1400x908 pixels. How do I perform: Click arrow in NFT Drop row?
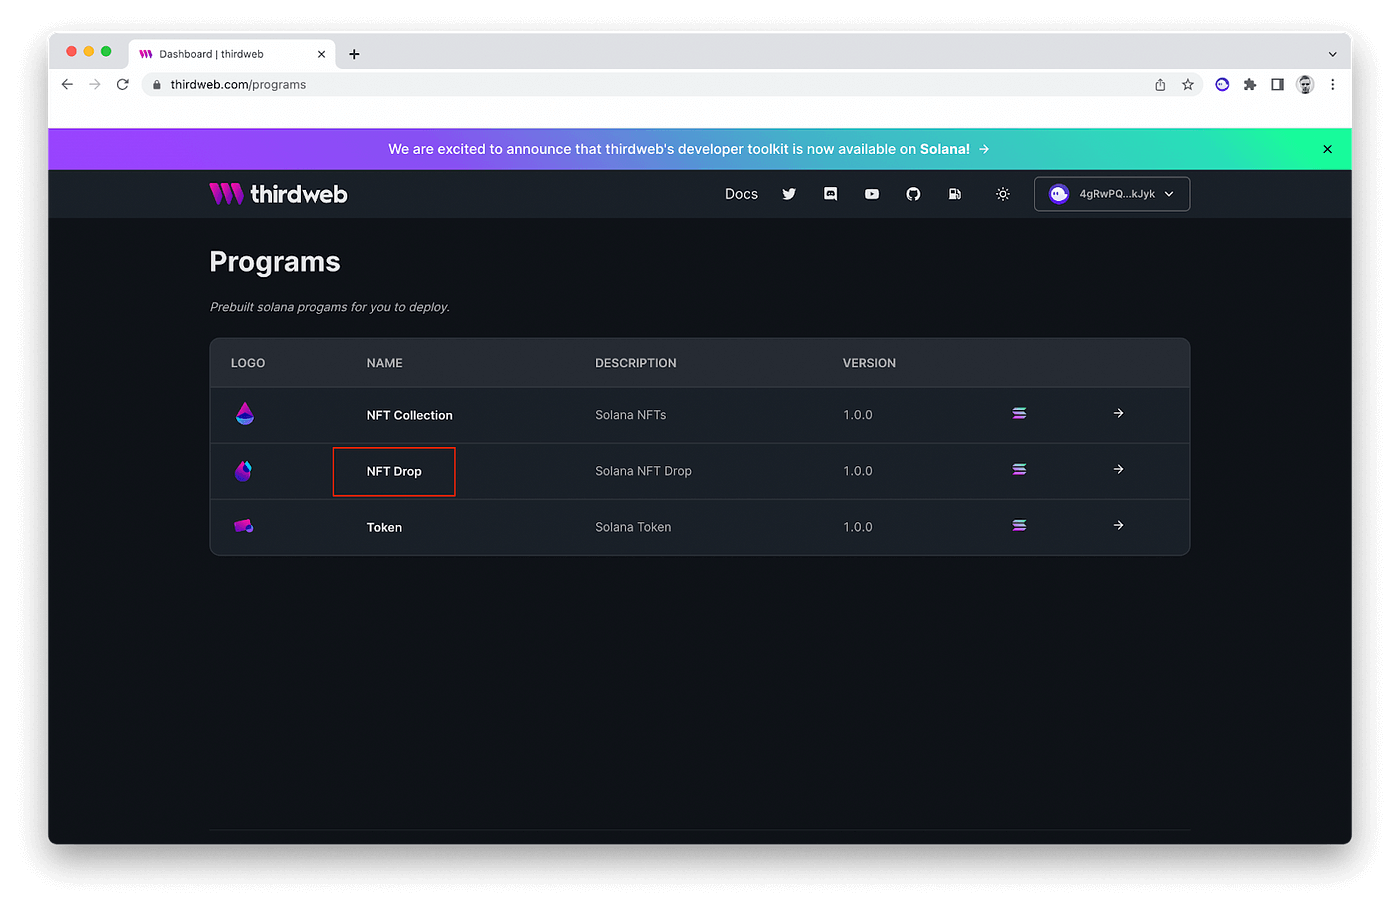coord(1118,469)
